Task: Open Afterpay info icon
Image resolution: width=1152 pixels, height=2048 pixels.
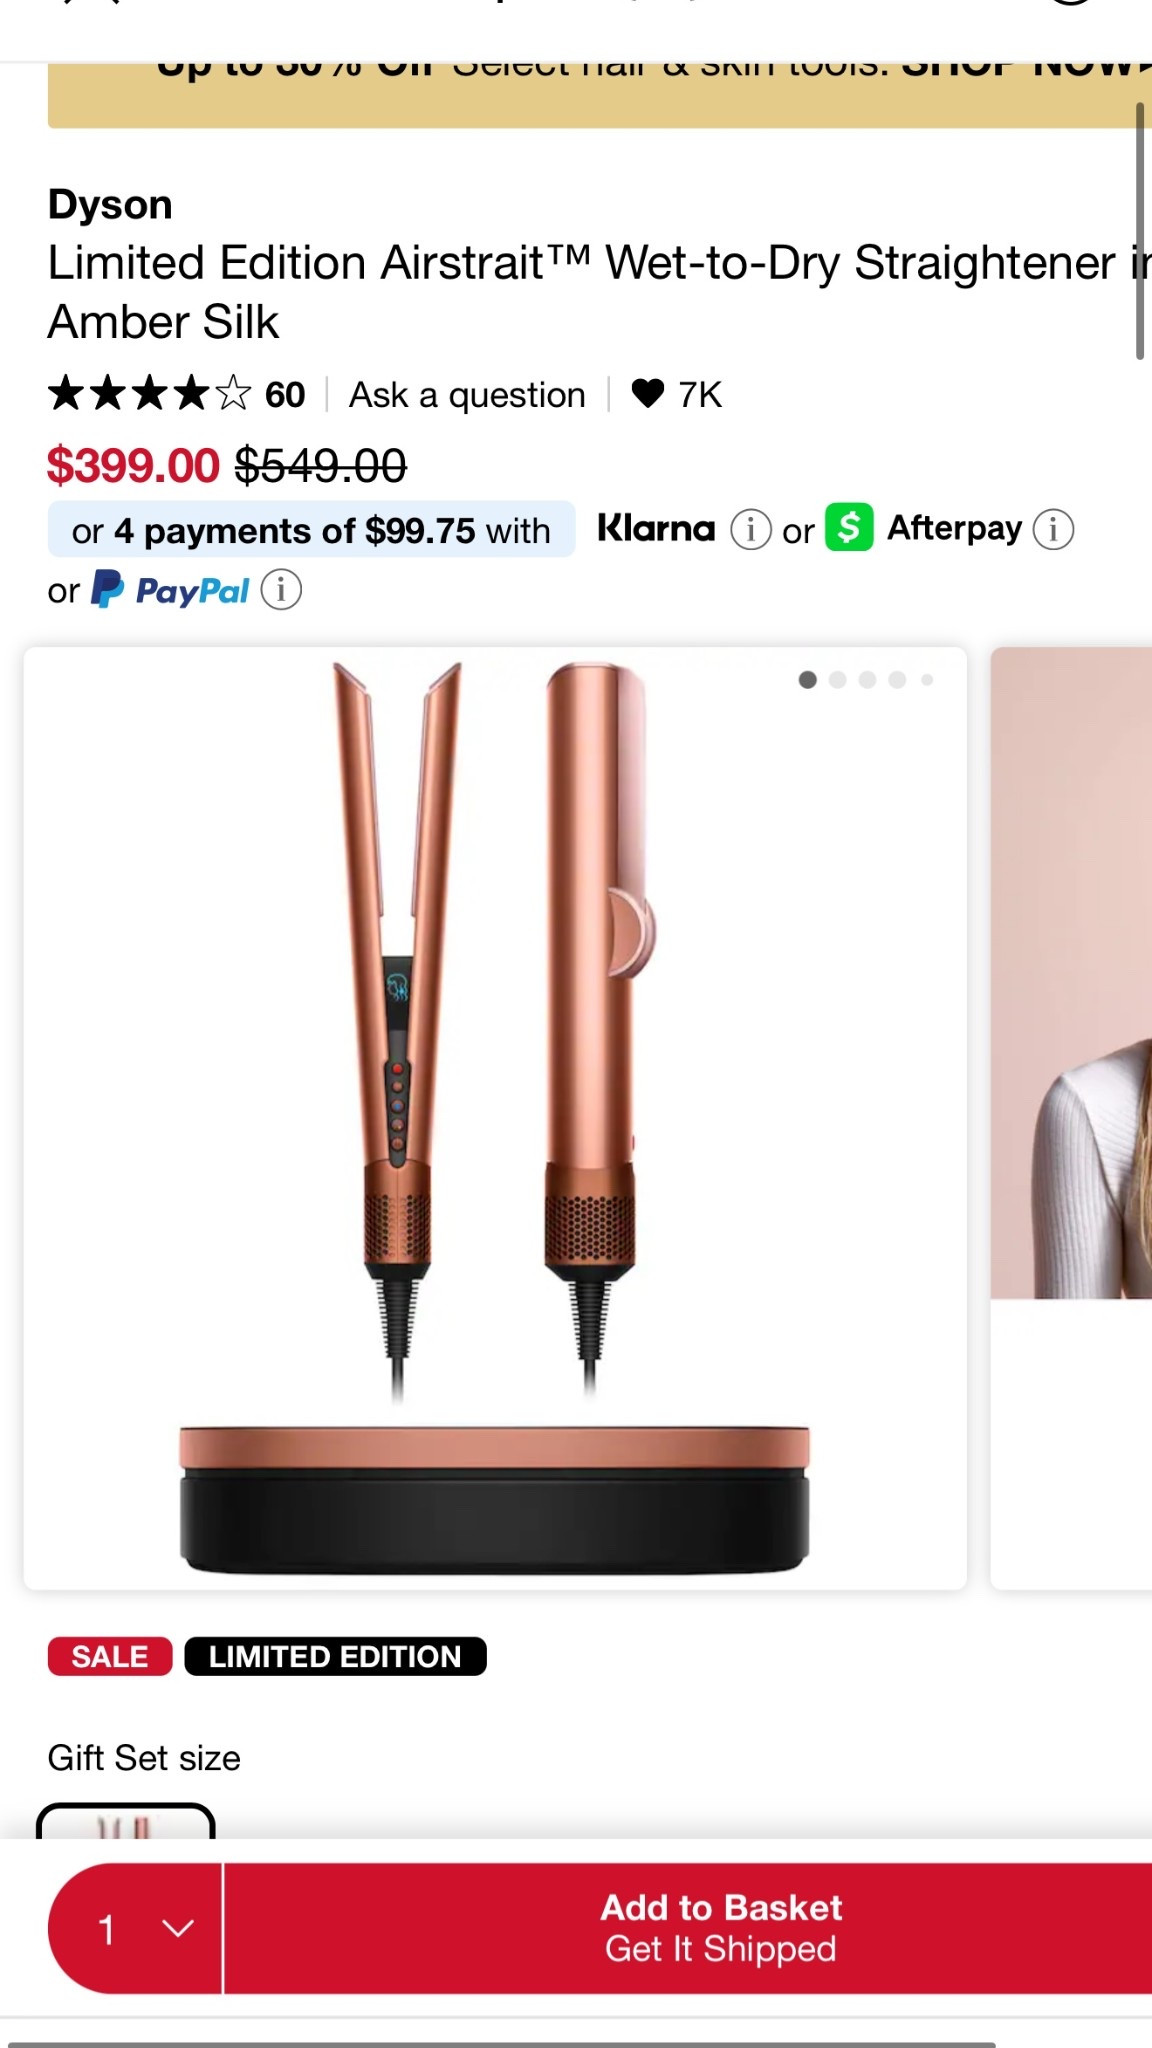Action: (1053, 529)
